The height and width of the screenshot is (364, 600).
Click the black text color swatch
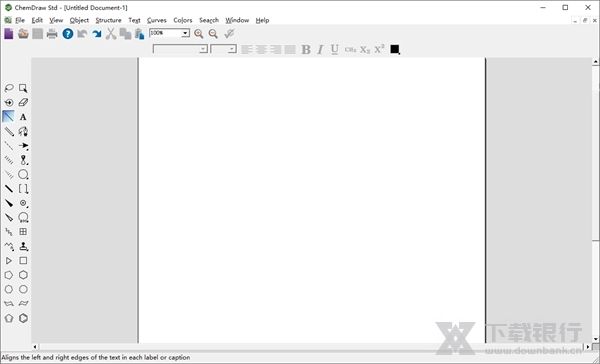coord(395,49)
